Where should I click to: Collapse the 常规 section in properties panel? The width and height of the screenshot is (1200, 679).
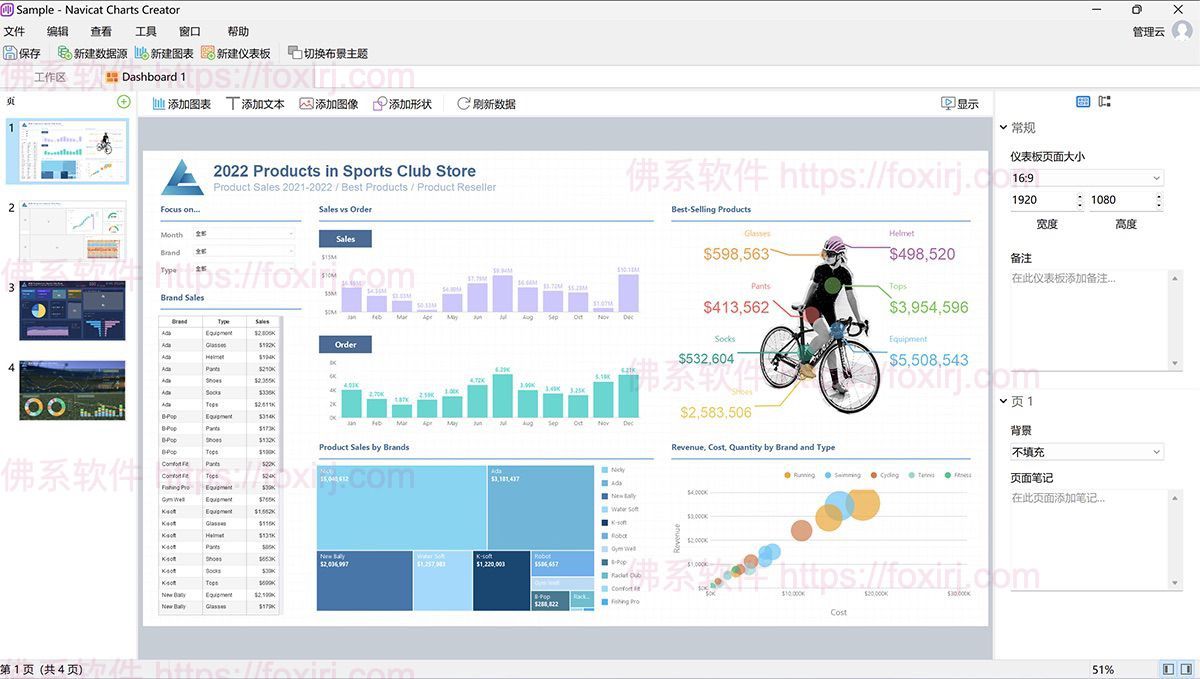tap(1003, 127)
